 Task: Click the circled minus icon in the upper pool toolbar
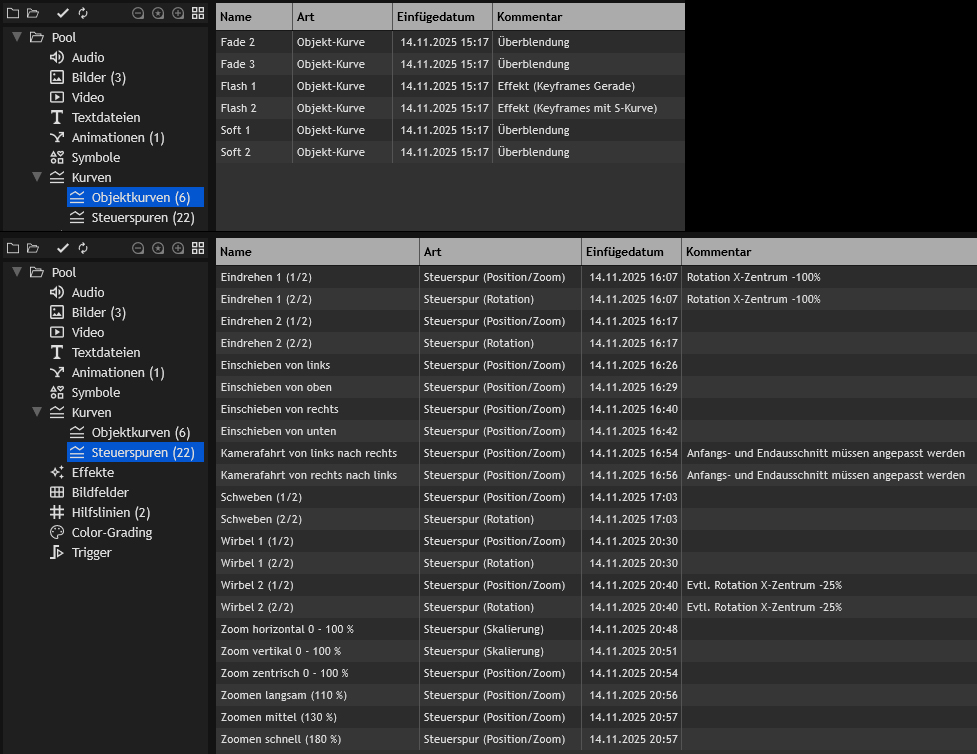(x=138, y=13)
